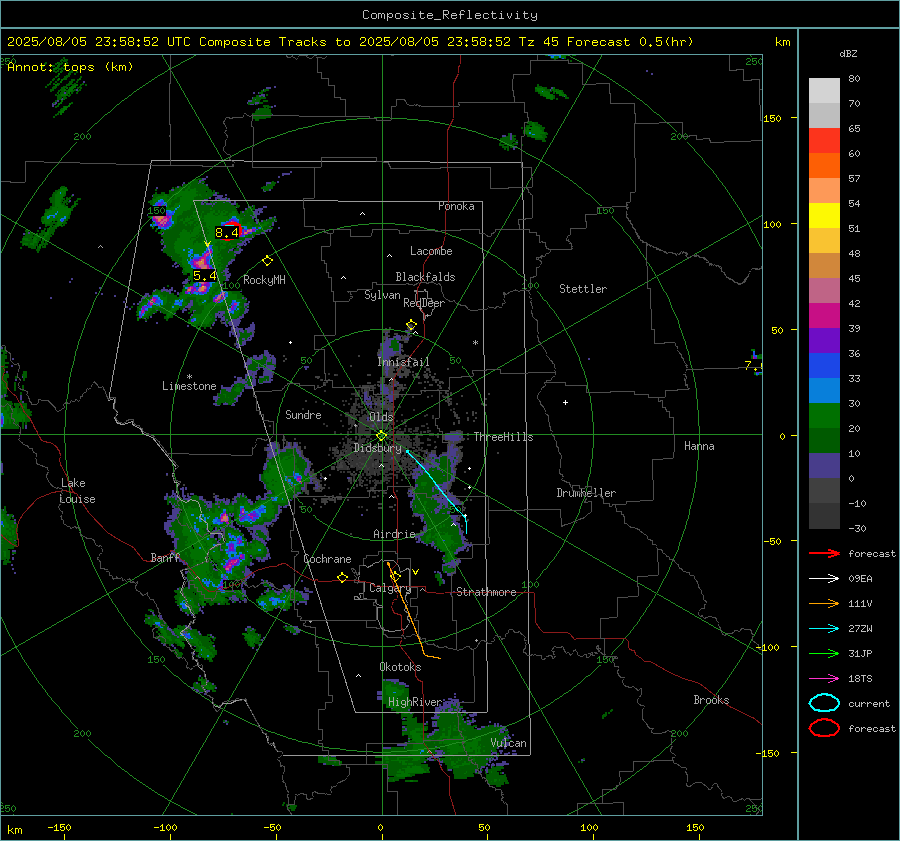This screenshot has width=900, height=841.
Task: Click the cyan current ellipse legend icon
Action: (824, 703)
